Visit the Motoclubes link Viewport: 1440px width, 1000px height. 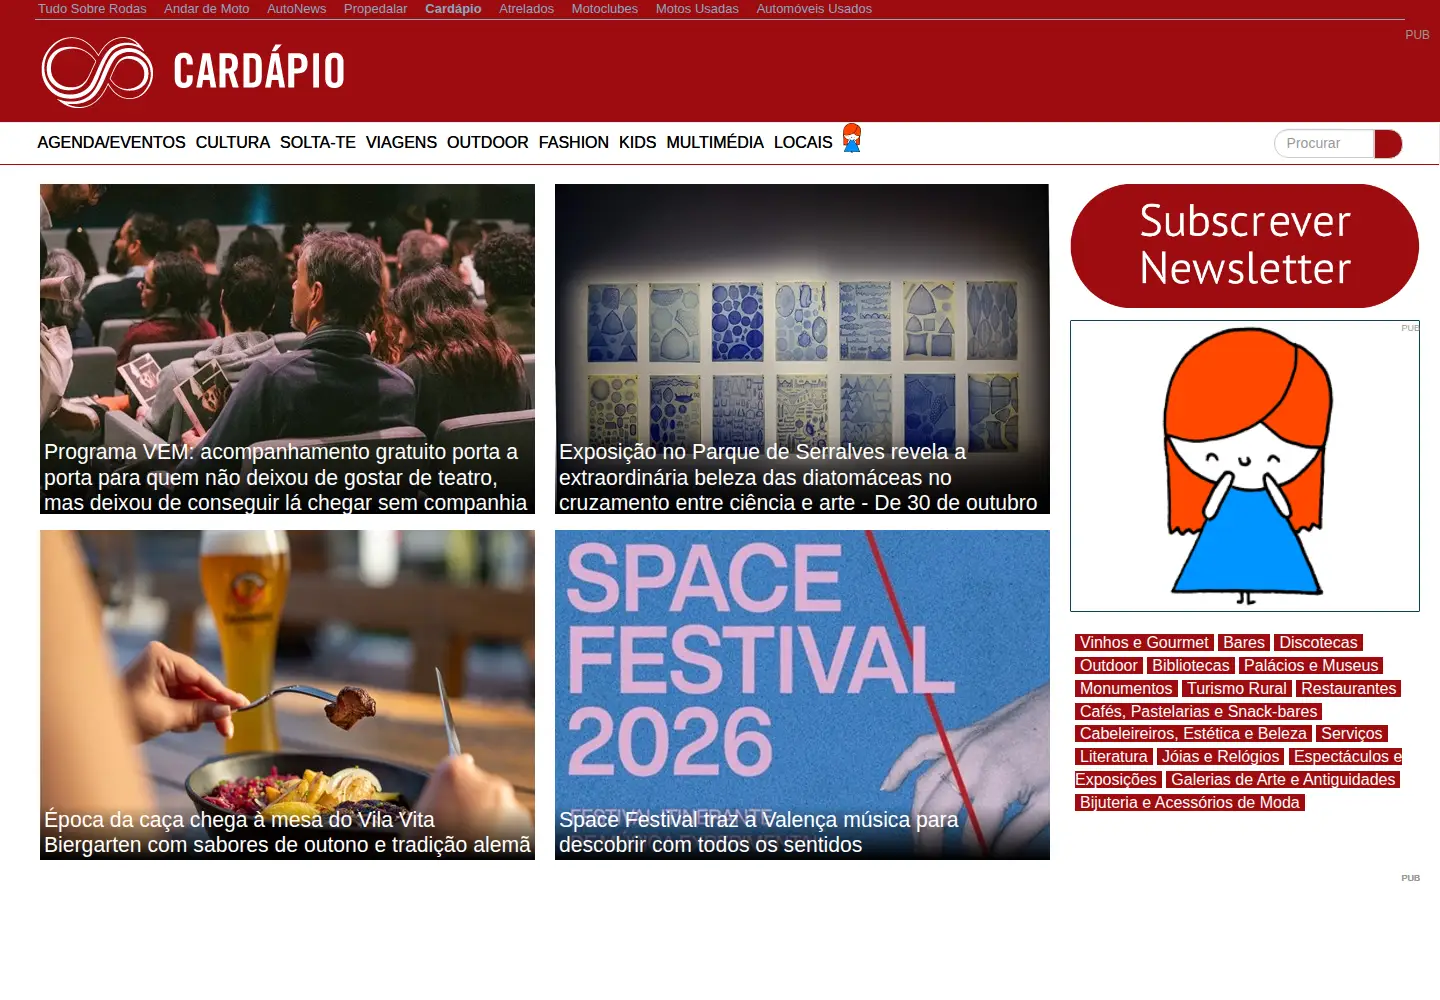[605, 9]
